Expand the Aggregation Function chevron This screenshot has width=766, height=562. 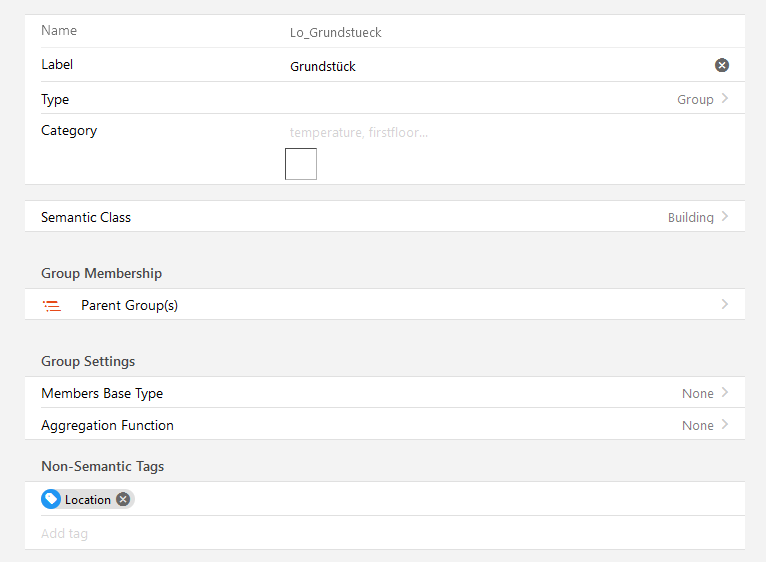tap(725, 425)
